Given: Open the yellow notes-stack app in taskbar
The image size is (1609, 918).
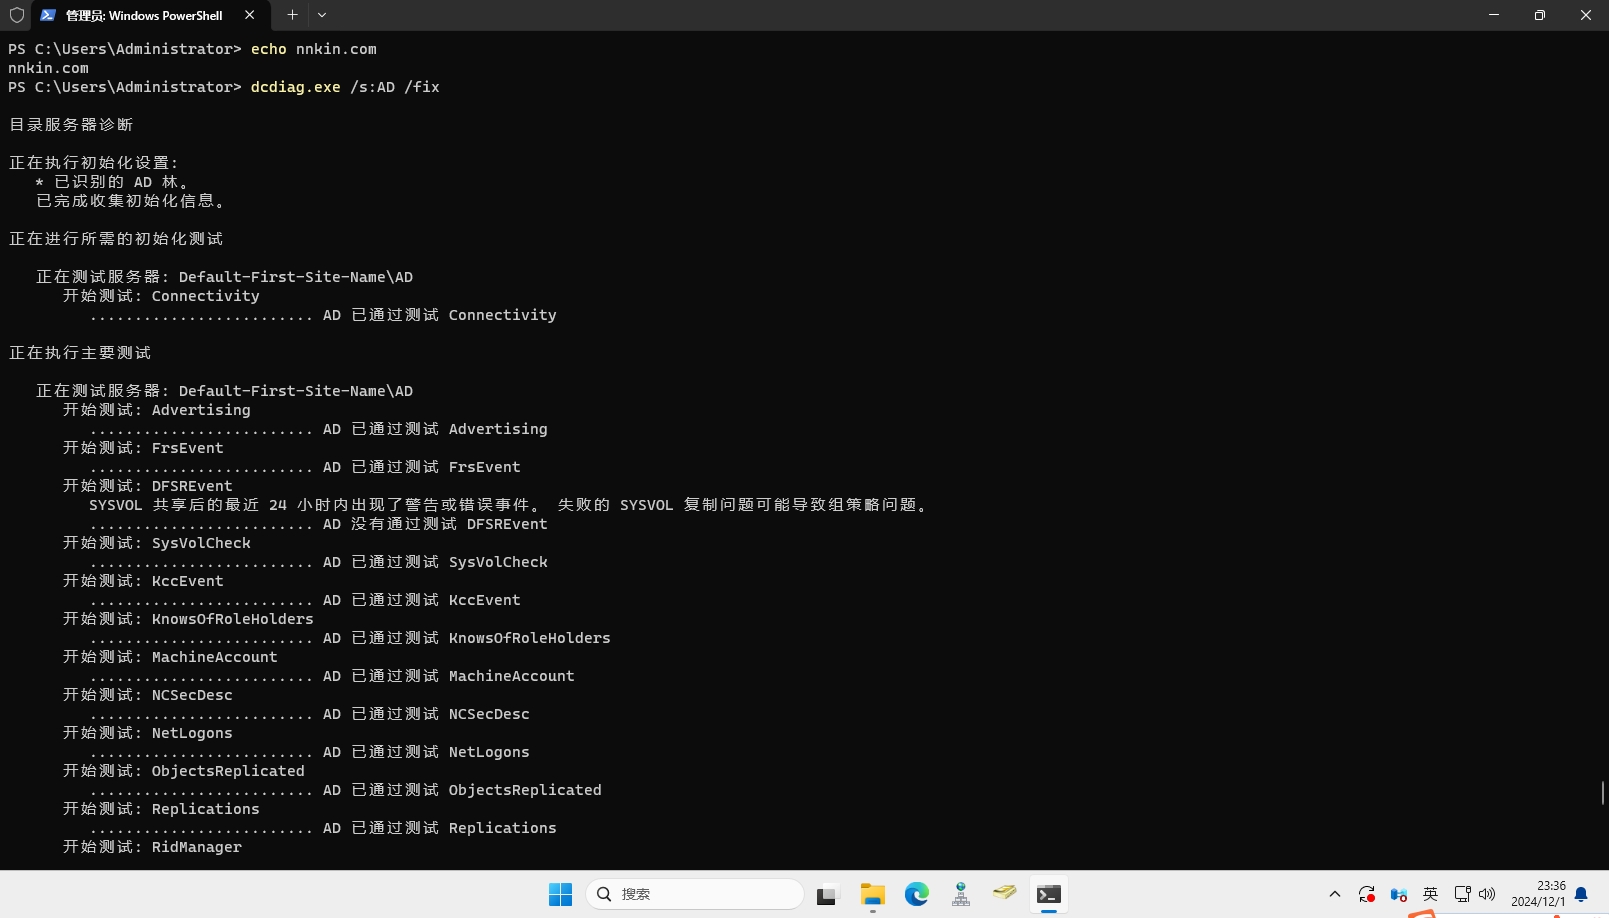Looking at the screenshot, I should click(1004, 893).
